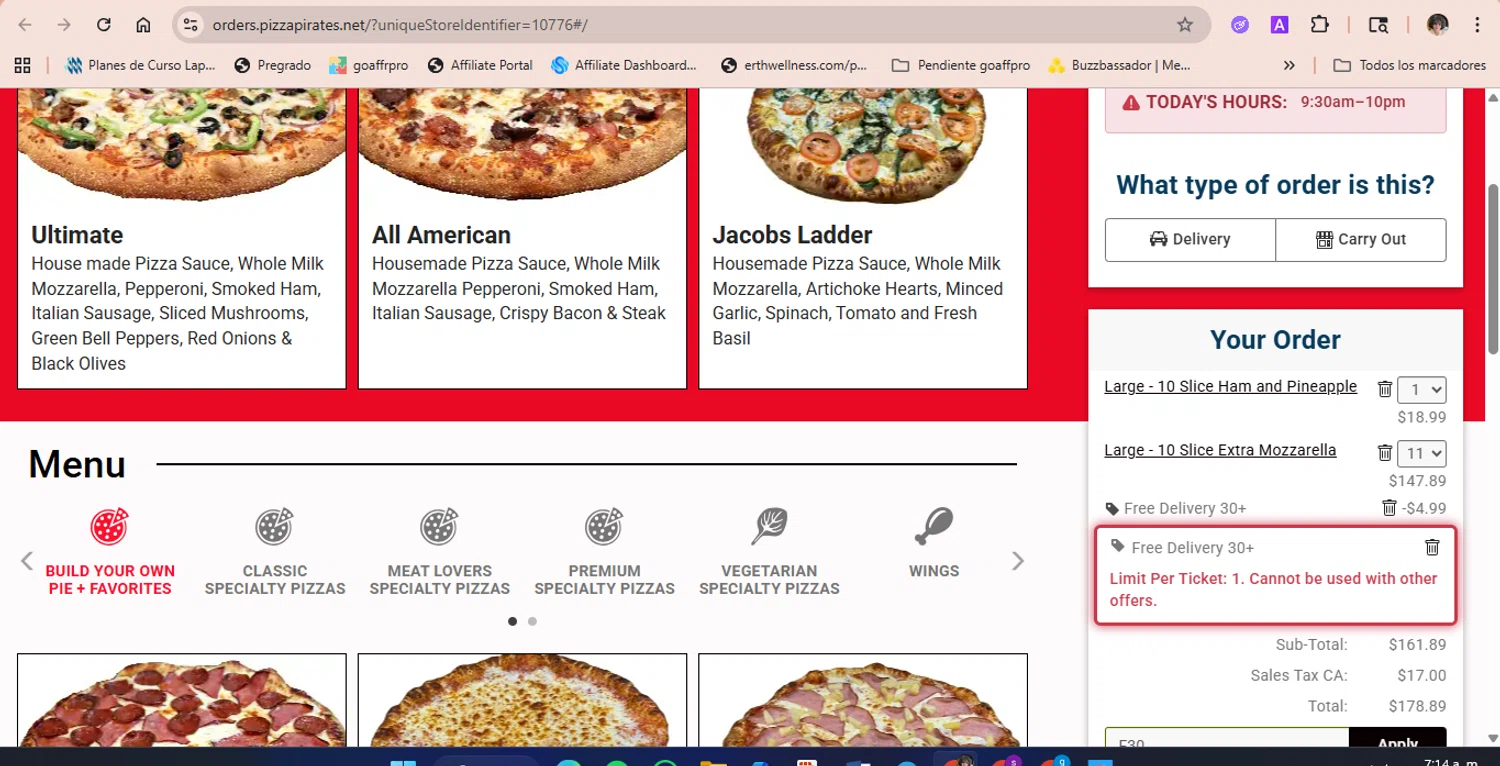Screen dimensions: 1500x766
Task: Click the tag icon beside the -$4.99 Free Delivery
Action: coord(1112,509)
